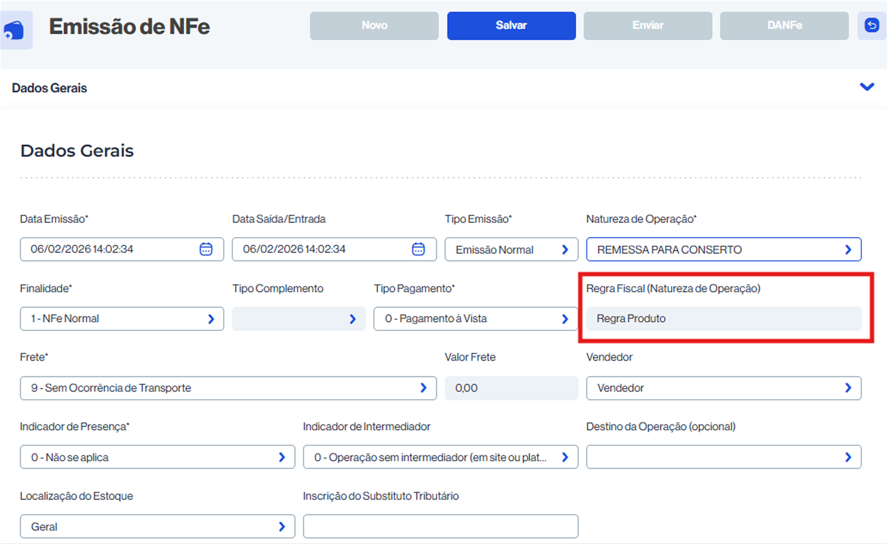Expand the Indicador de Intermediador dropdown
Viewport: 887px width, 544px height.
pyautogui.click(x=564, y=457)
